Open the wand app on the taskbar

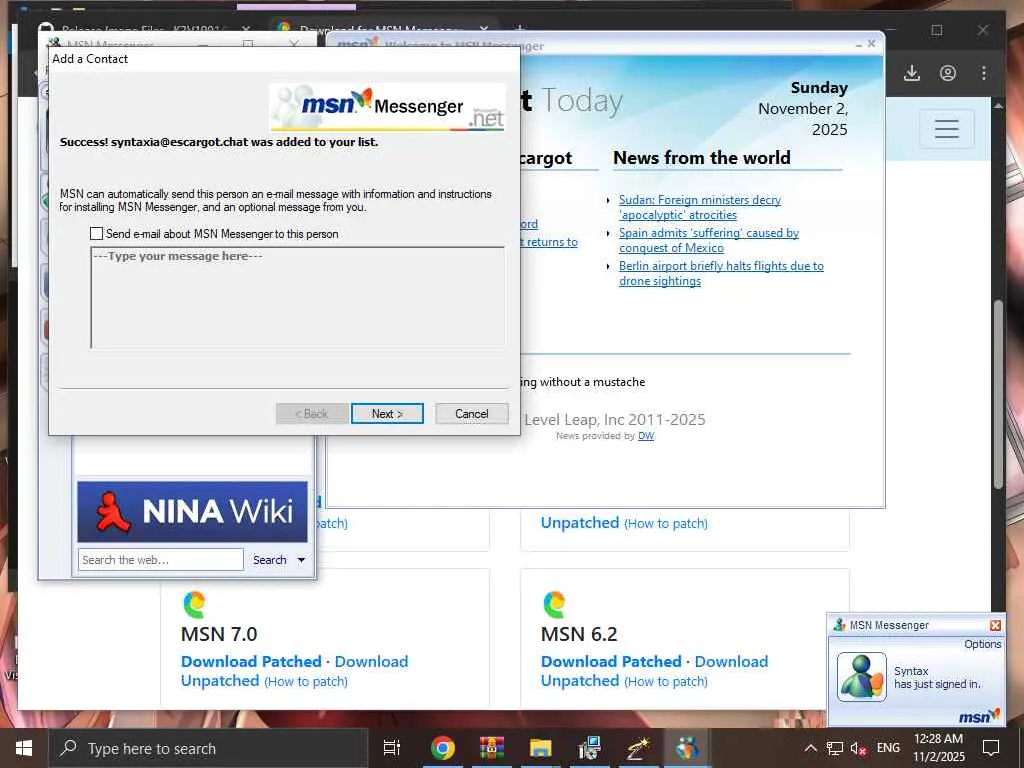coord(638,748)
